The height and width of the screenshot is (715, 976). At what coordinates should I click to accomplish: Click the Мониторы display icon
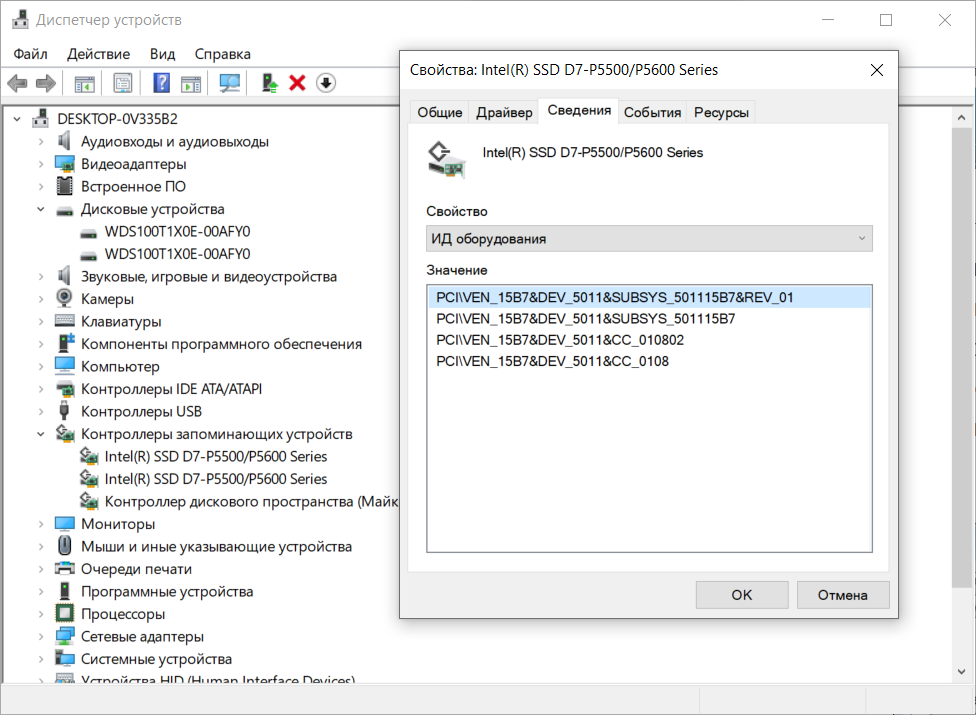pos(65,524)
